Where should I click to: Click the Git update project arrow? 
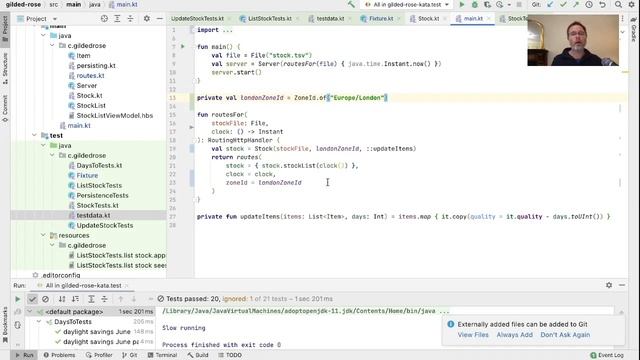point(550,4)
